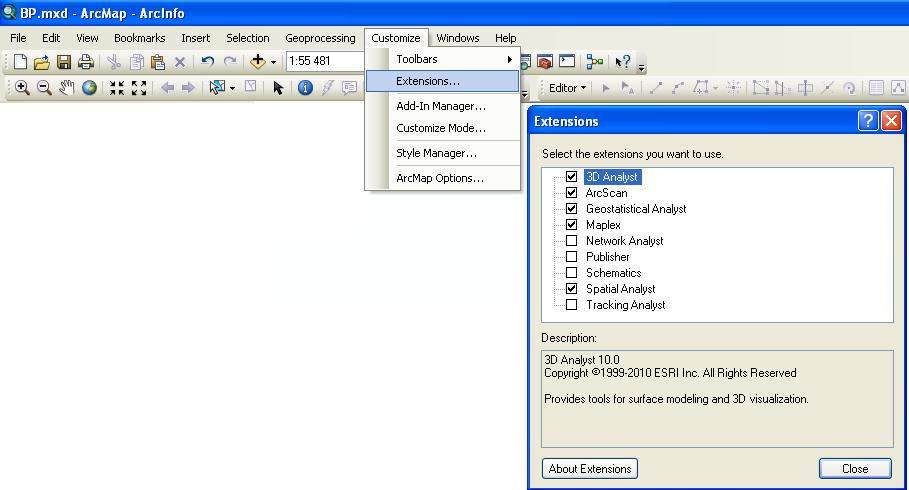Open the editor Attributes window icon
The width and height of the screenshot is (909, 490).
click(876, 88)
